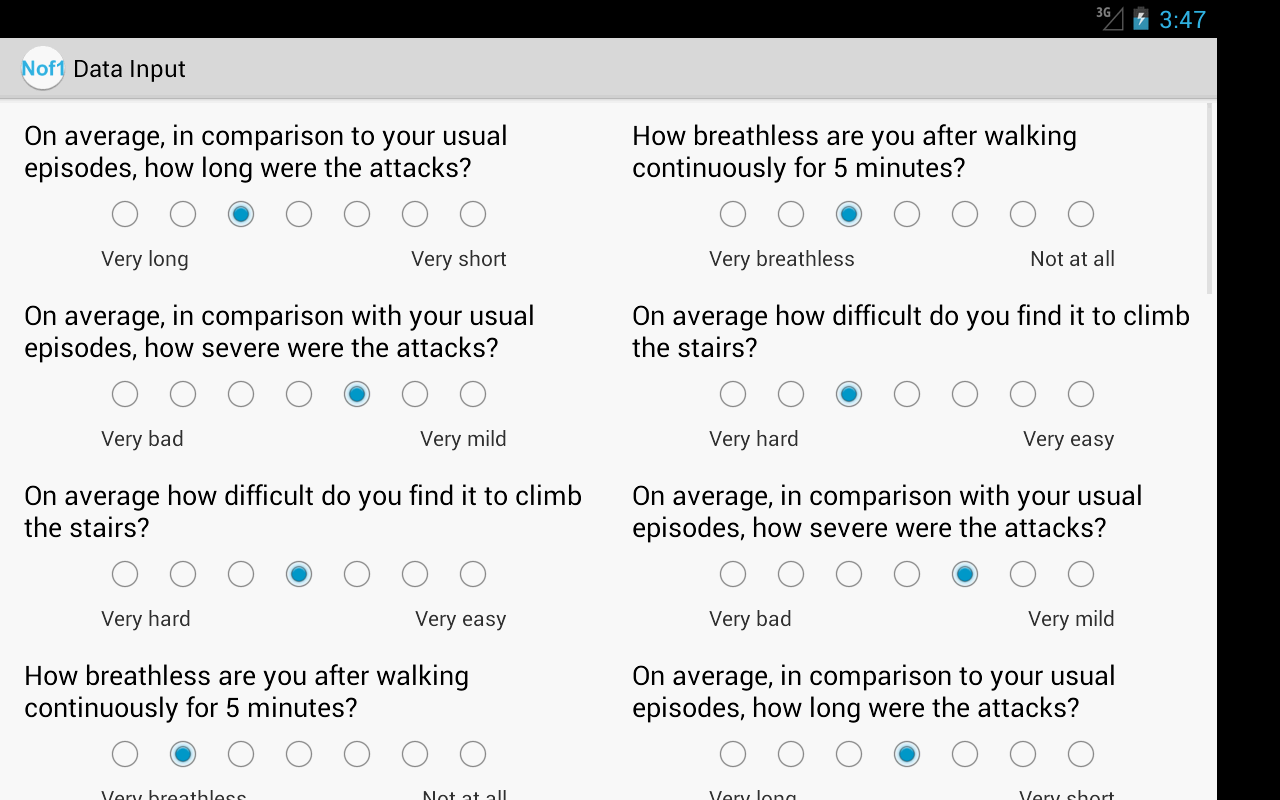Choose middle option for top-left attack length question

(299, 214)
